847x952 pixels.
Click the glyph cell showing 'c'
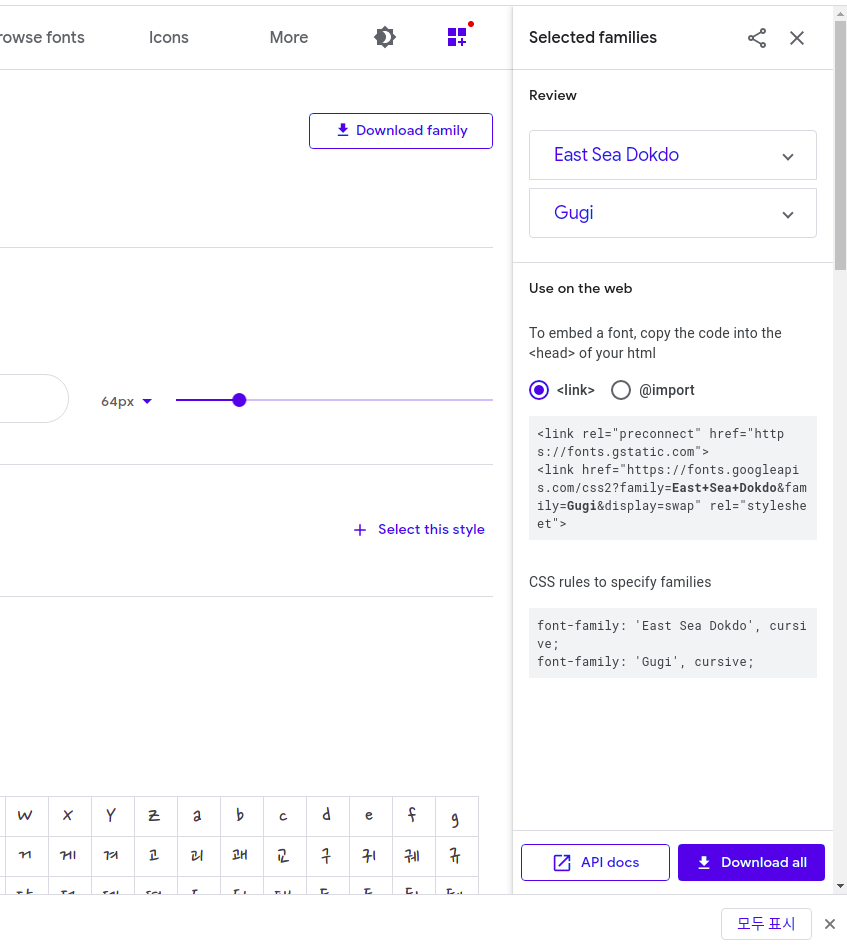click(285, 816)
